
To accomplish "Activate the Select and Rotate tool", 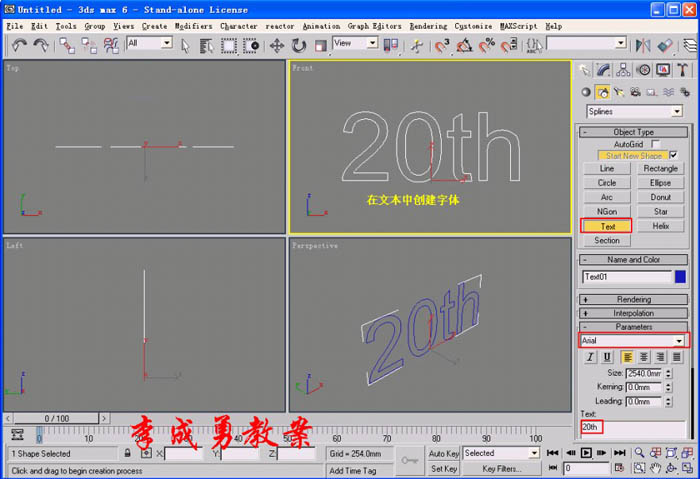I will coord(299,46).
